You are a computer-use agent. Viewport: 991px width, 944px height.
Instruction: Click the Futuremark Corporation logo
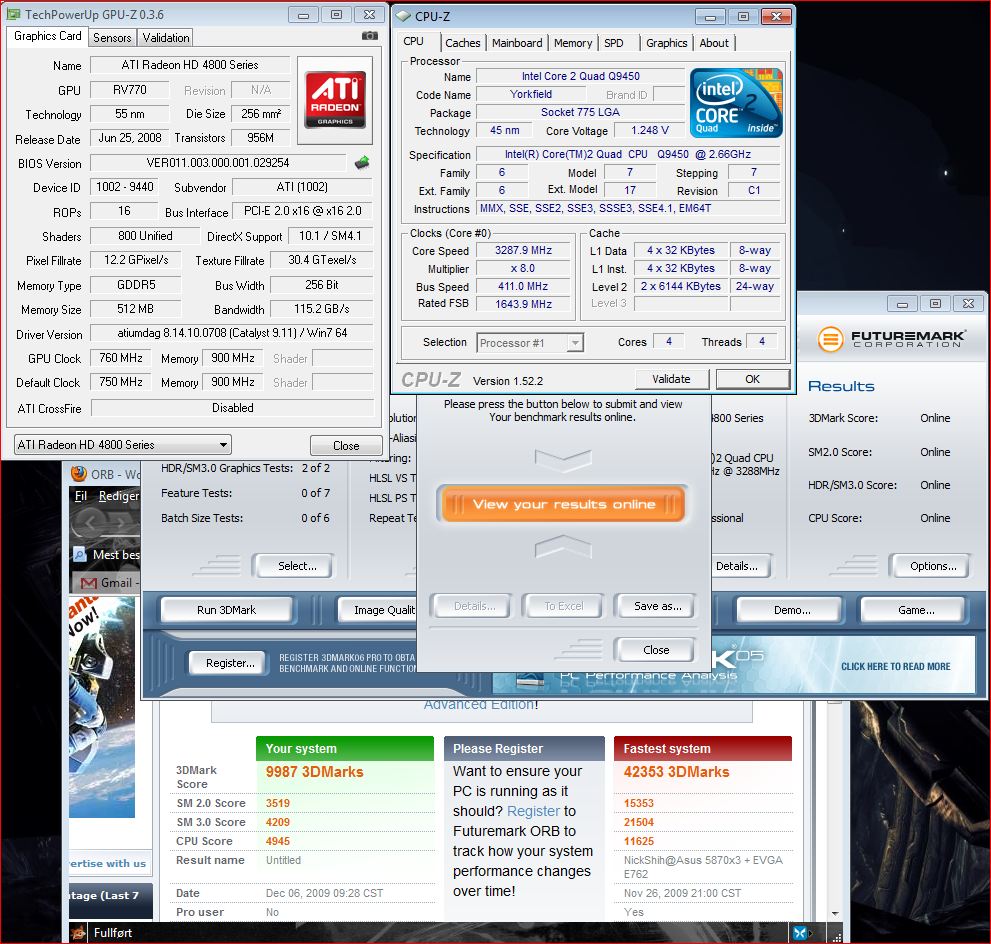(892, 339)
